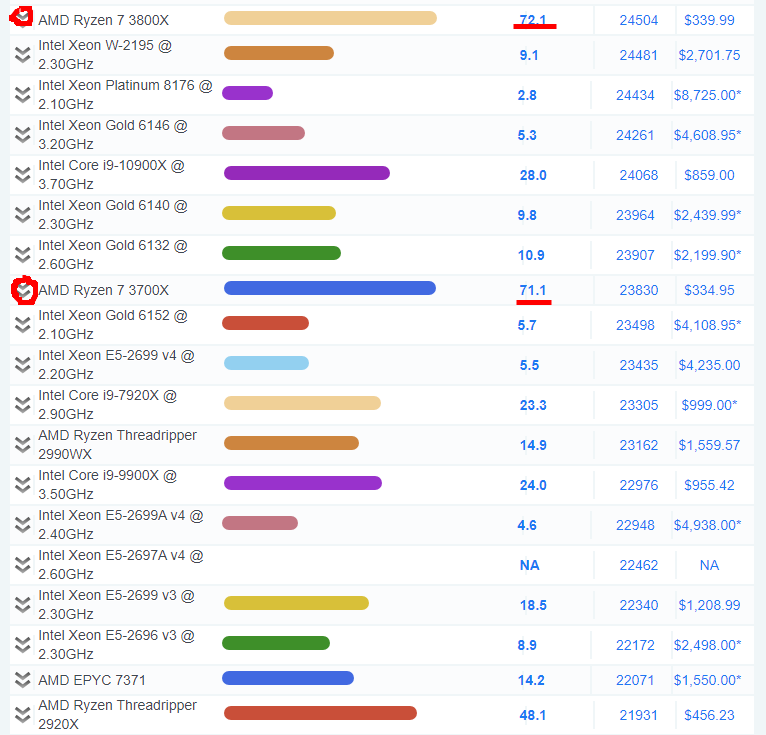Click the $334.95 price link
The width and height of the screenshot is (766, 735).
[x=709, y=290]
